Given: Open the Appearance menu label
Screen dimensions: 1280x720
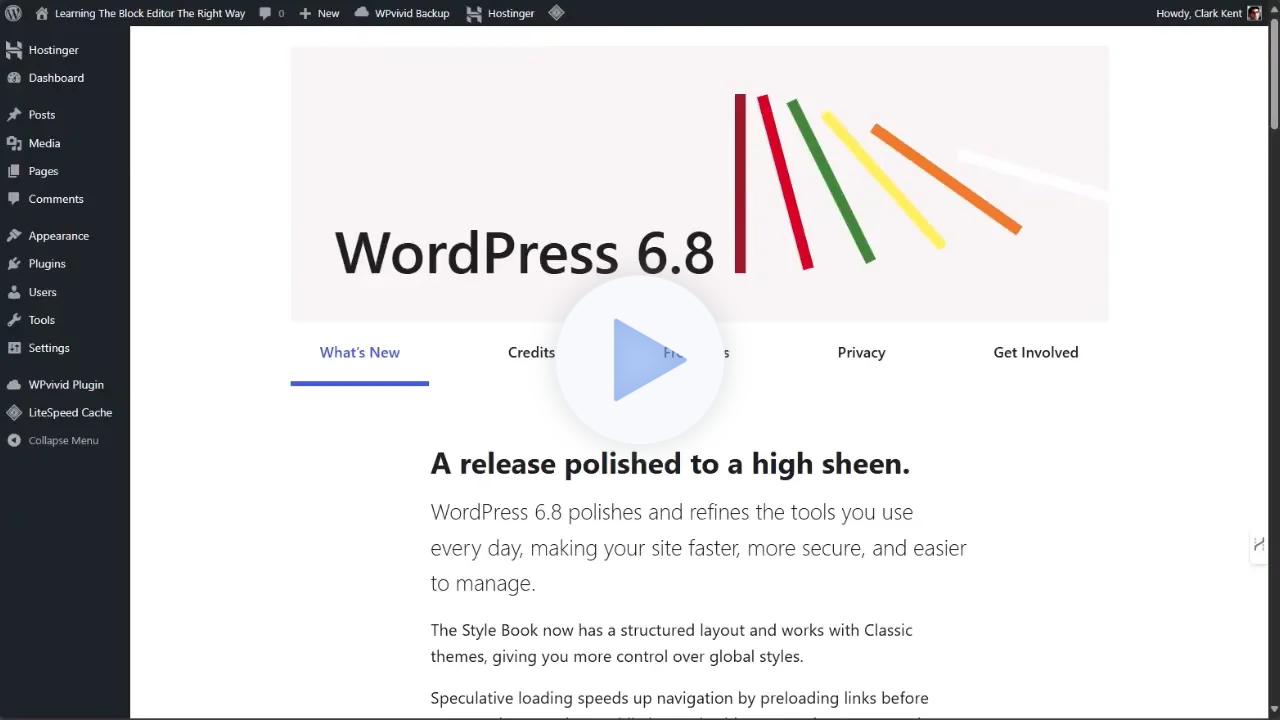Looking at the screenshot, I should [x=59, y=236].
